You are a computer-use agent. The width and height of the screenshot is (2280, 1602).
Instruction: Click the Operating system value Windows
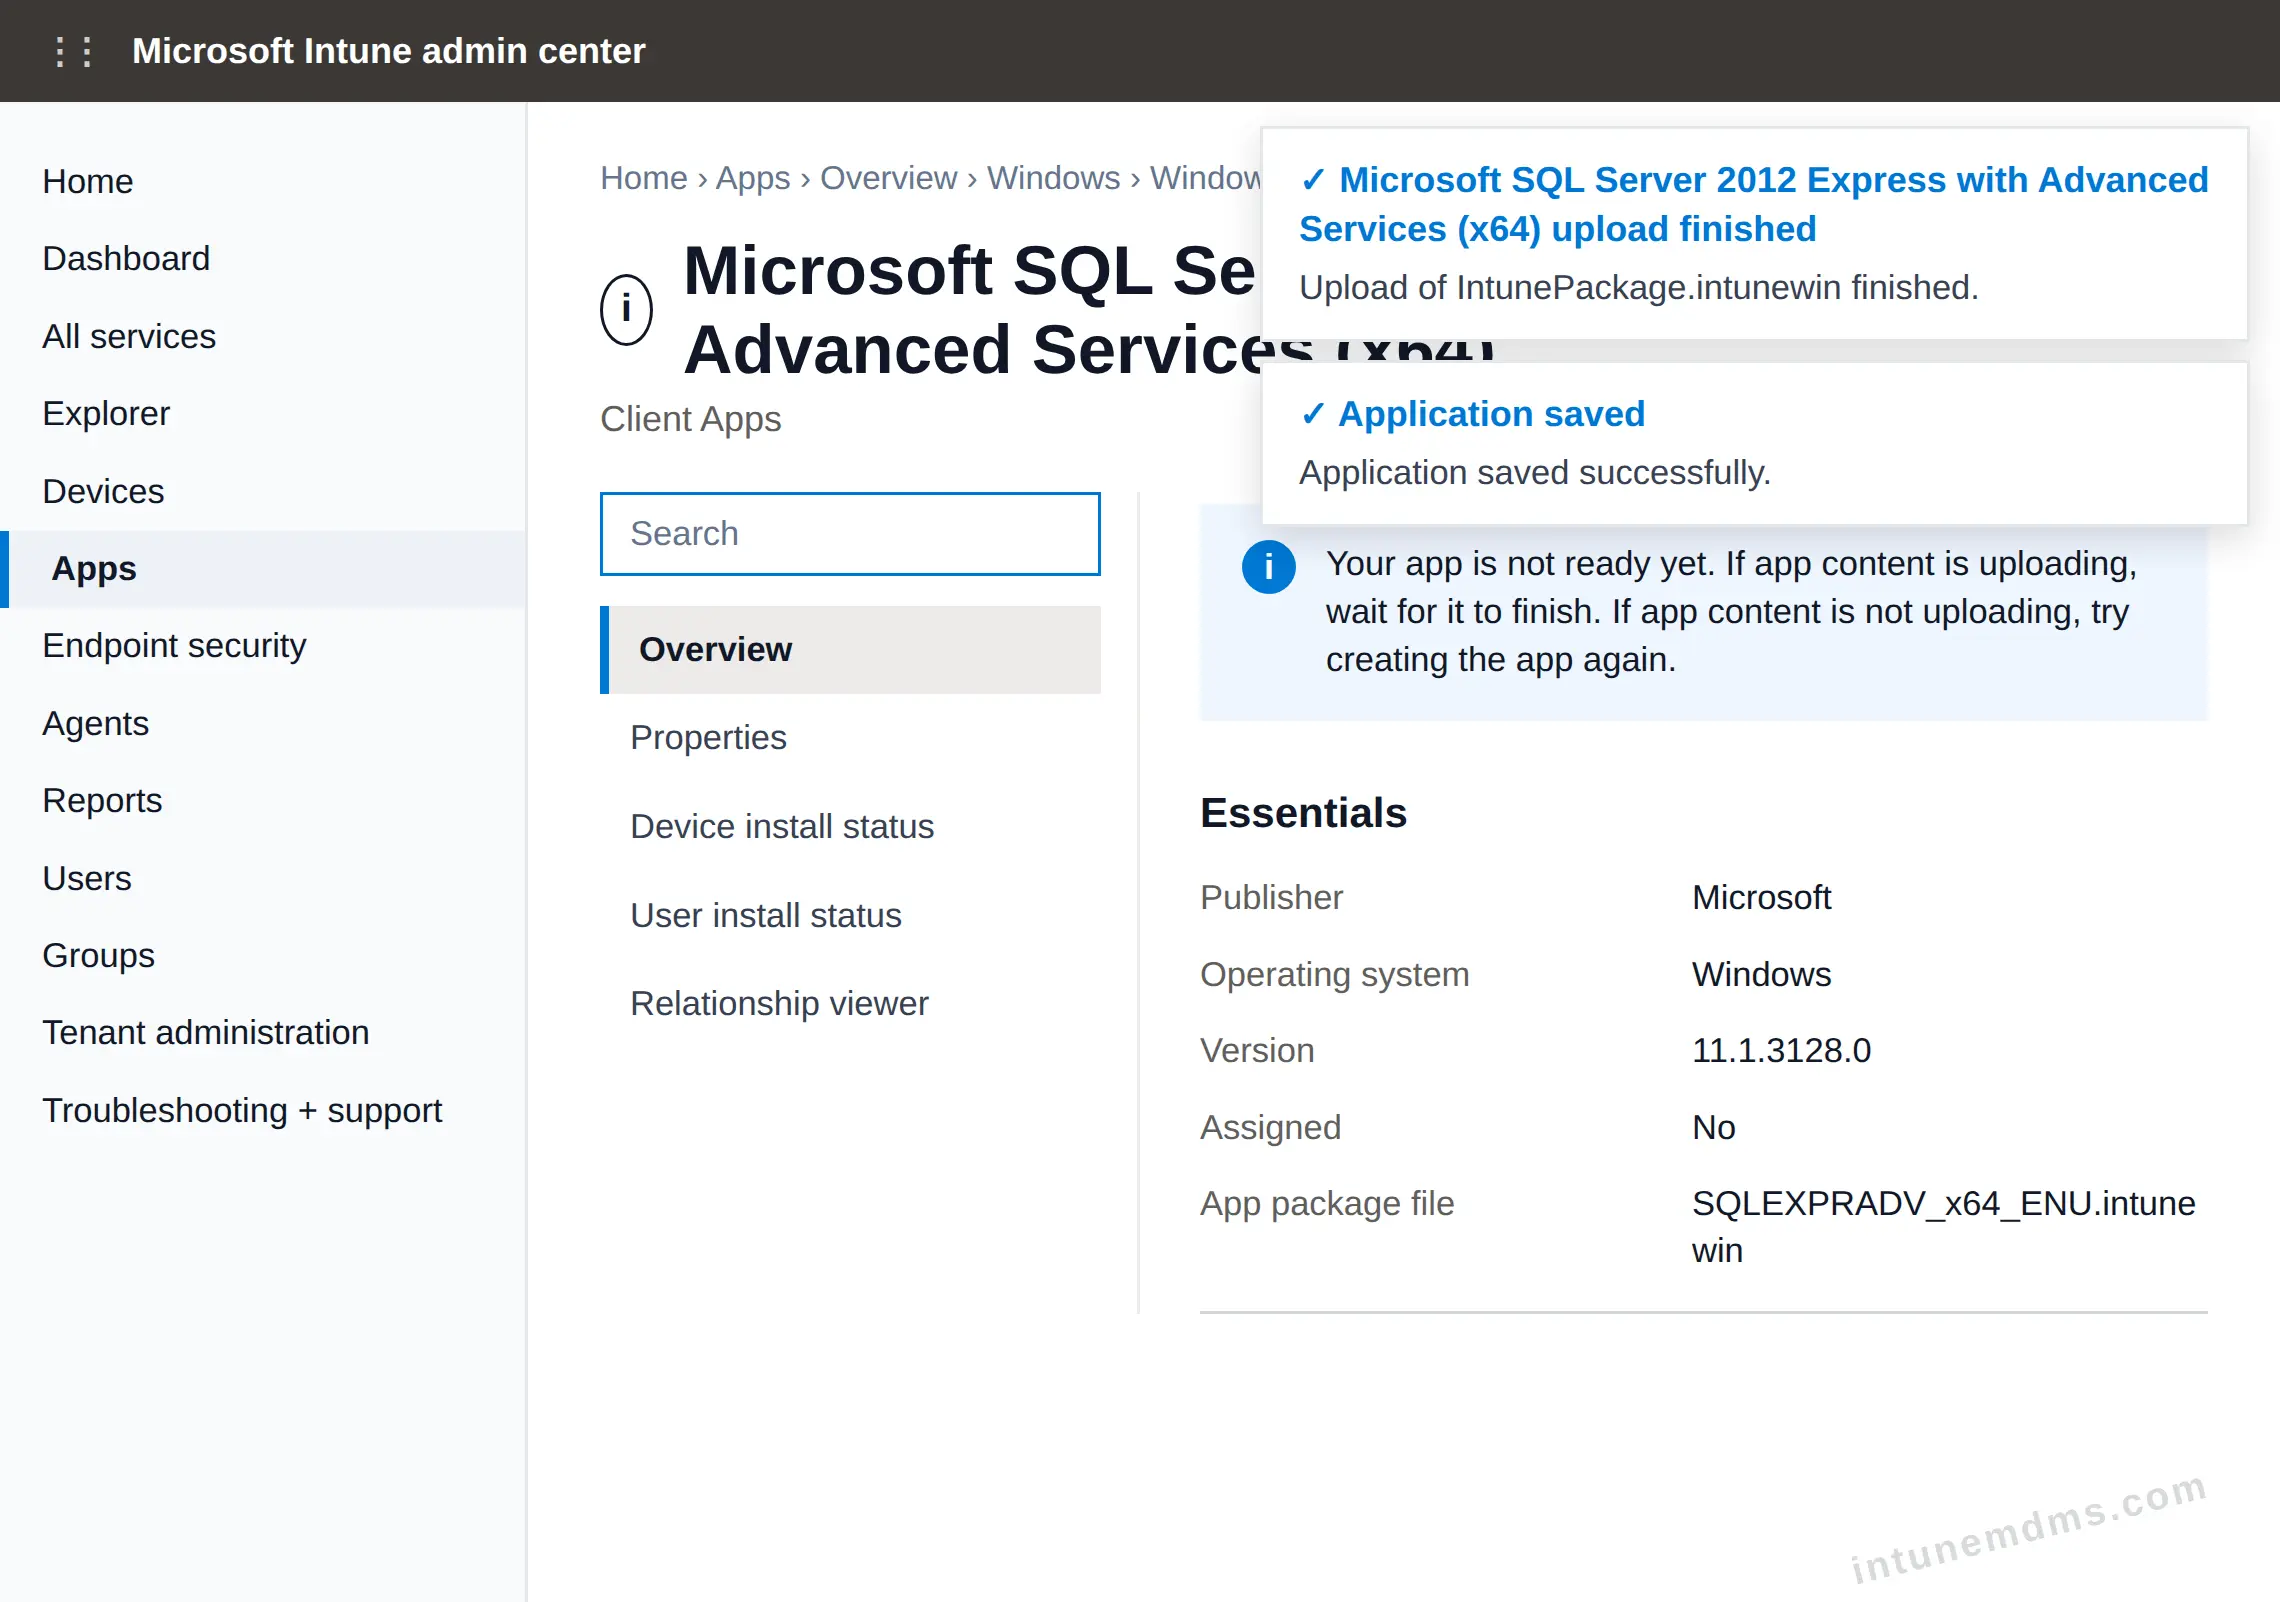pyautogui.click(x=1761, y=975)
